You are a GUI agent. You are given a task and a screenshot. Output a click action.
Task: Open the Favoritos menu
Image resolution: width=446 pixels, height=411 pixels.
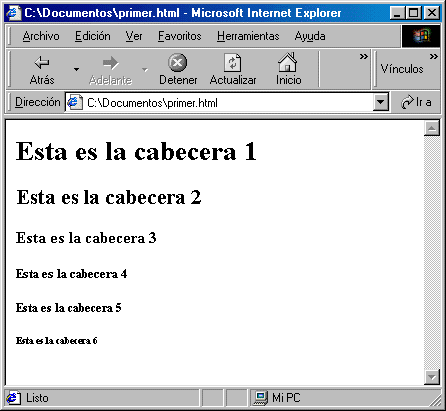180,36
